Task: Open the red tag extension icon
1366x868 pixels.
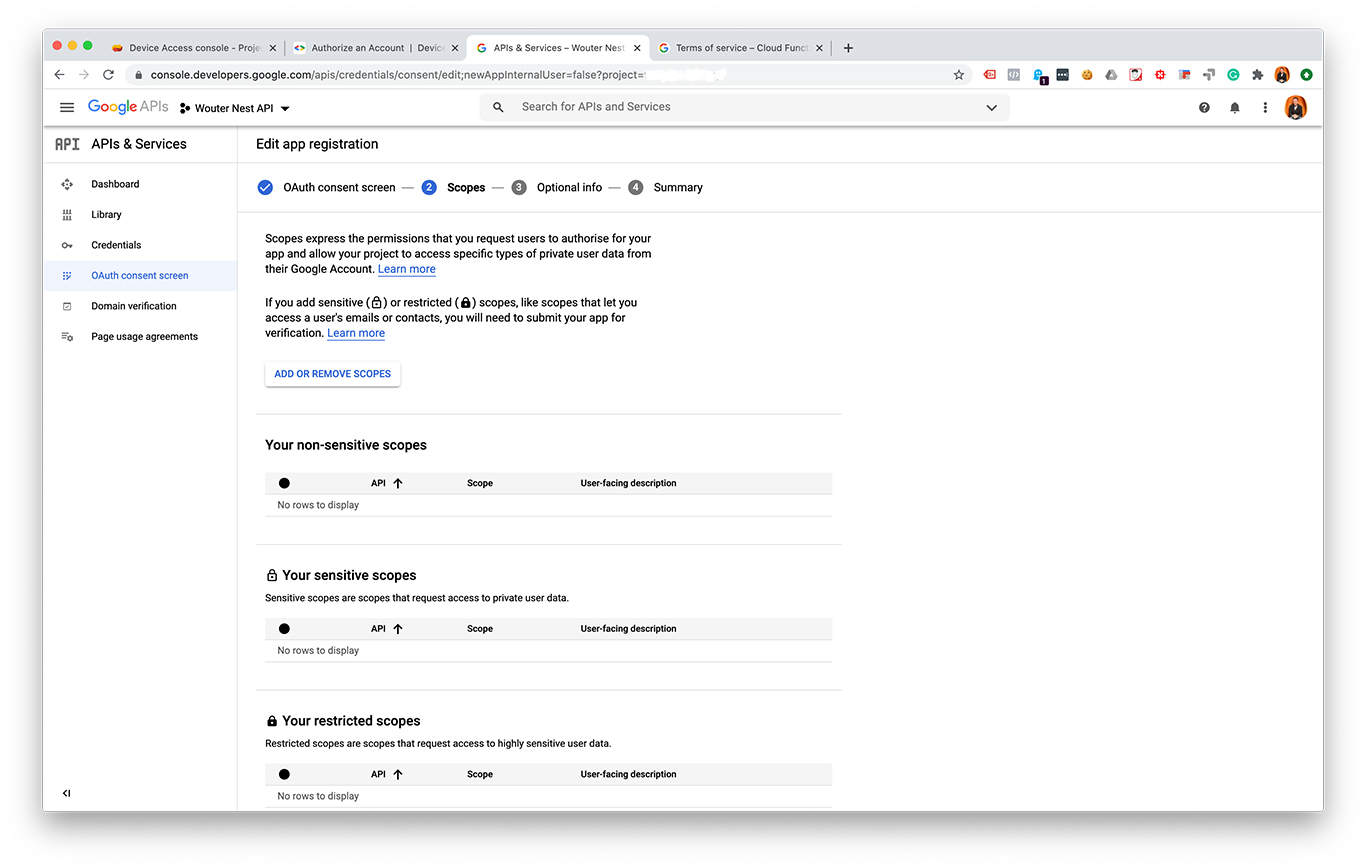Action: [989, 75]
